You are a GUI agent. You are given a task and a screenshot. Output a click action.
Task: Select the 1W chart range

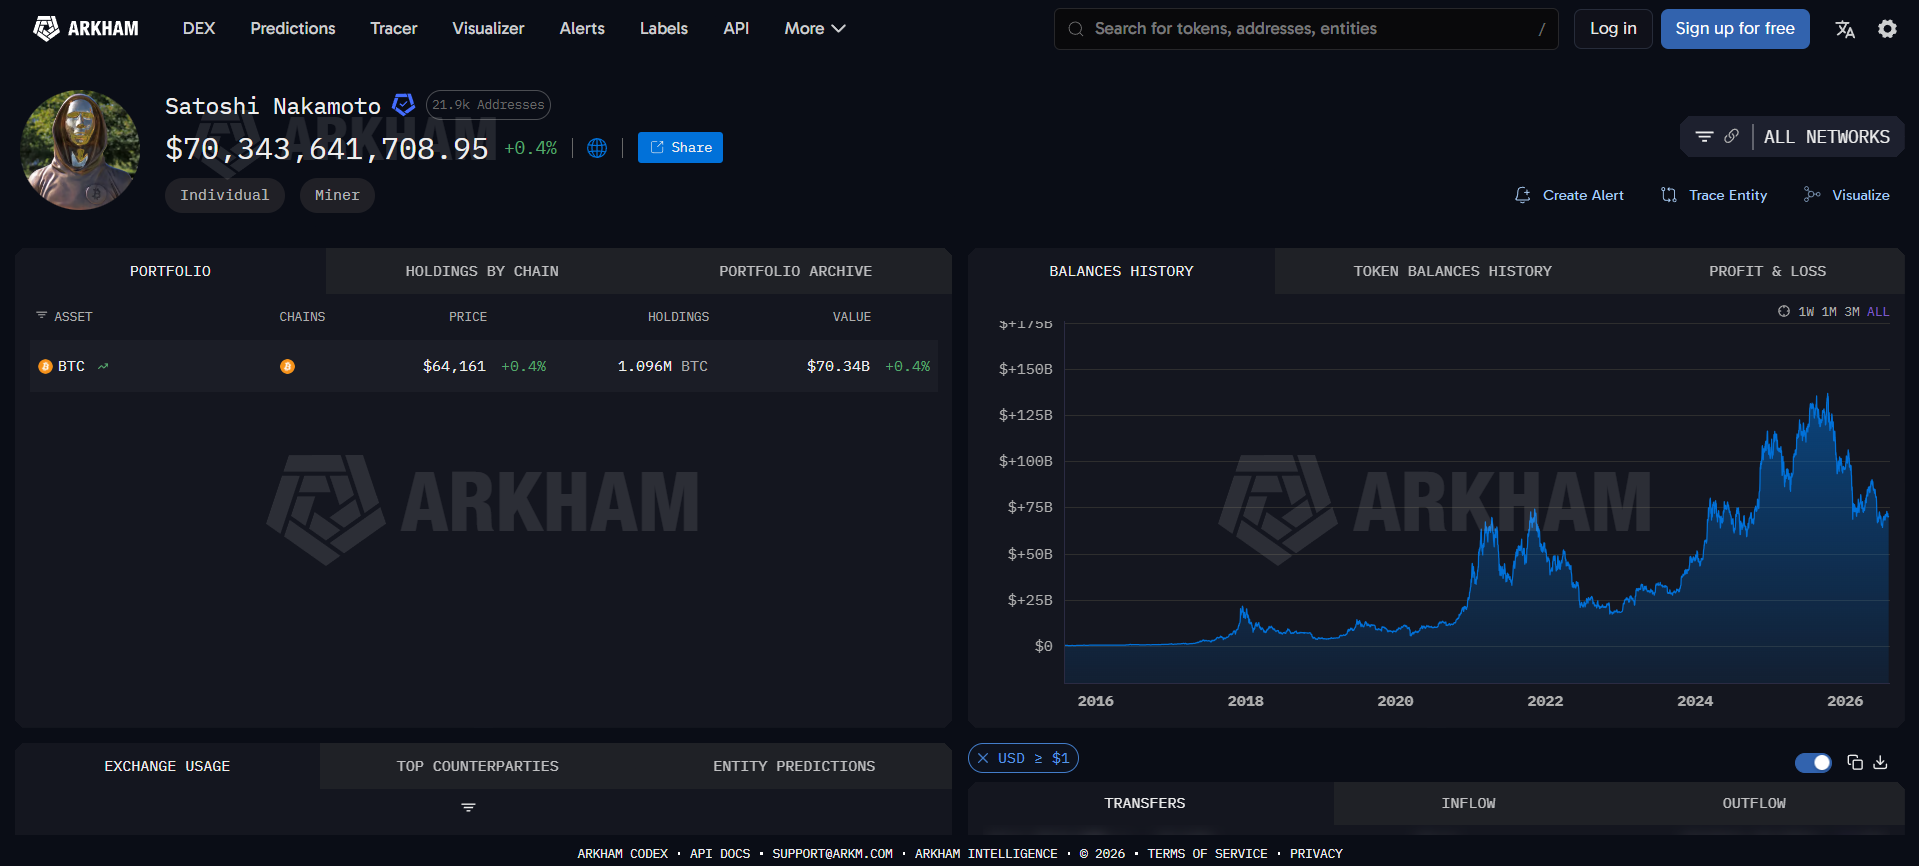[x=1806, y=312]
